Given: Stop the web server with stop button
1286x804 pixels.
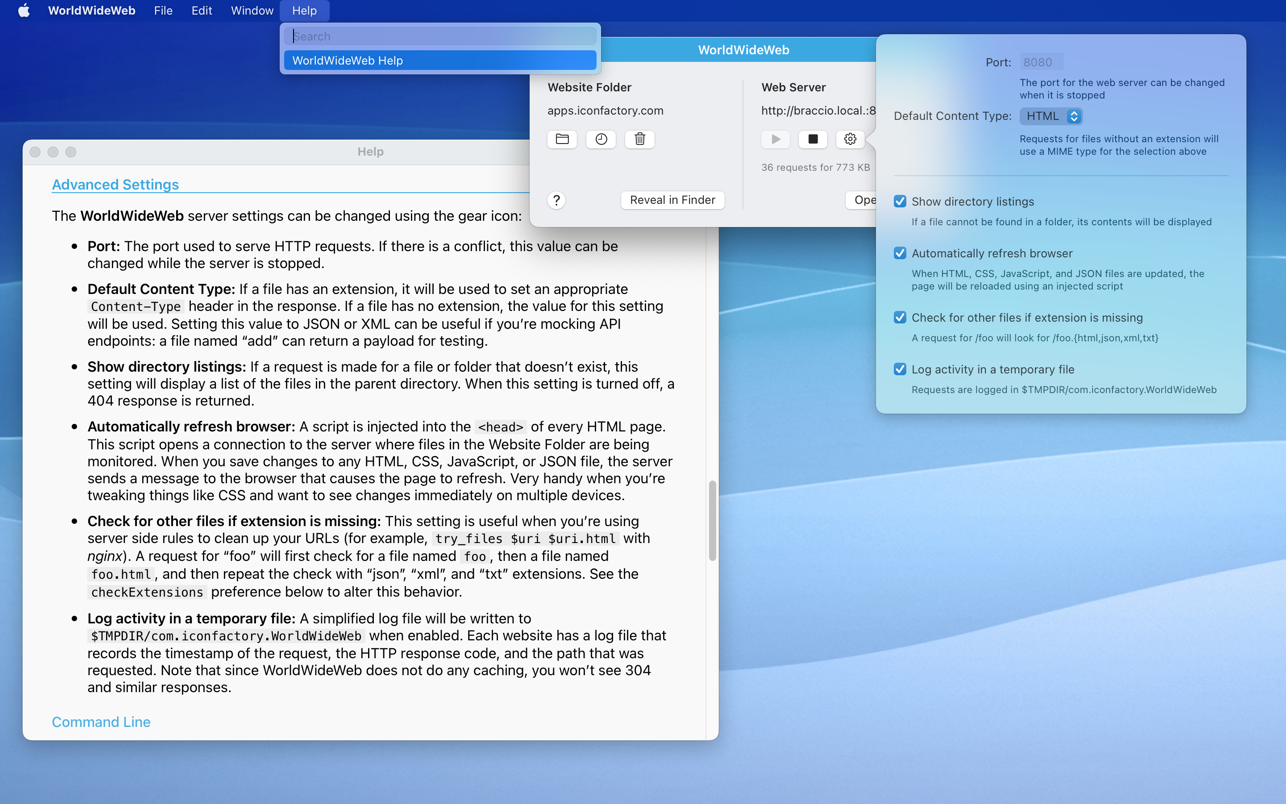Looking at the screenshot, I should click(813, 139).
